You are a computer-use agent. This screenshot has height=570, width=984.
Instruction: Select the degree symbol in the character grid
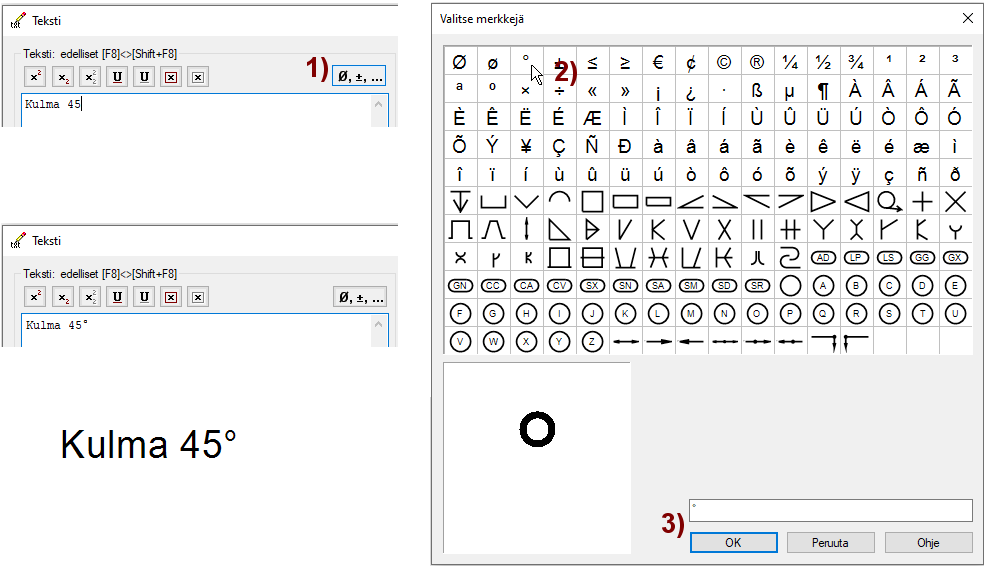(x=526, y=61)
